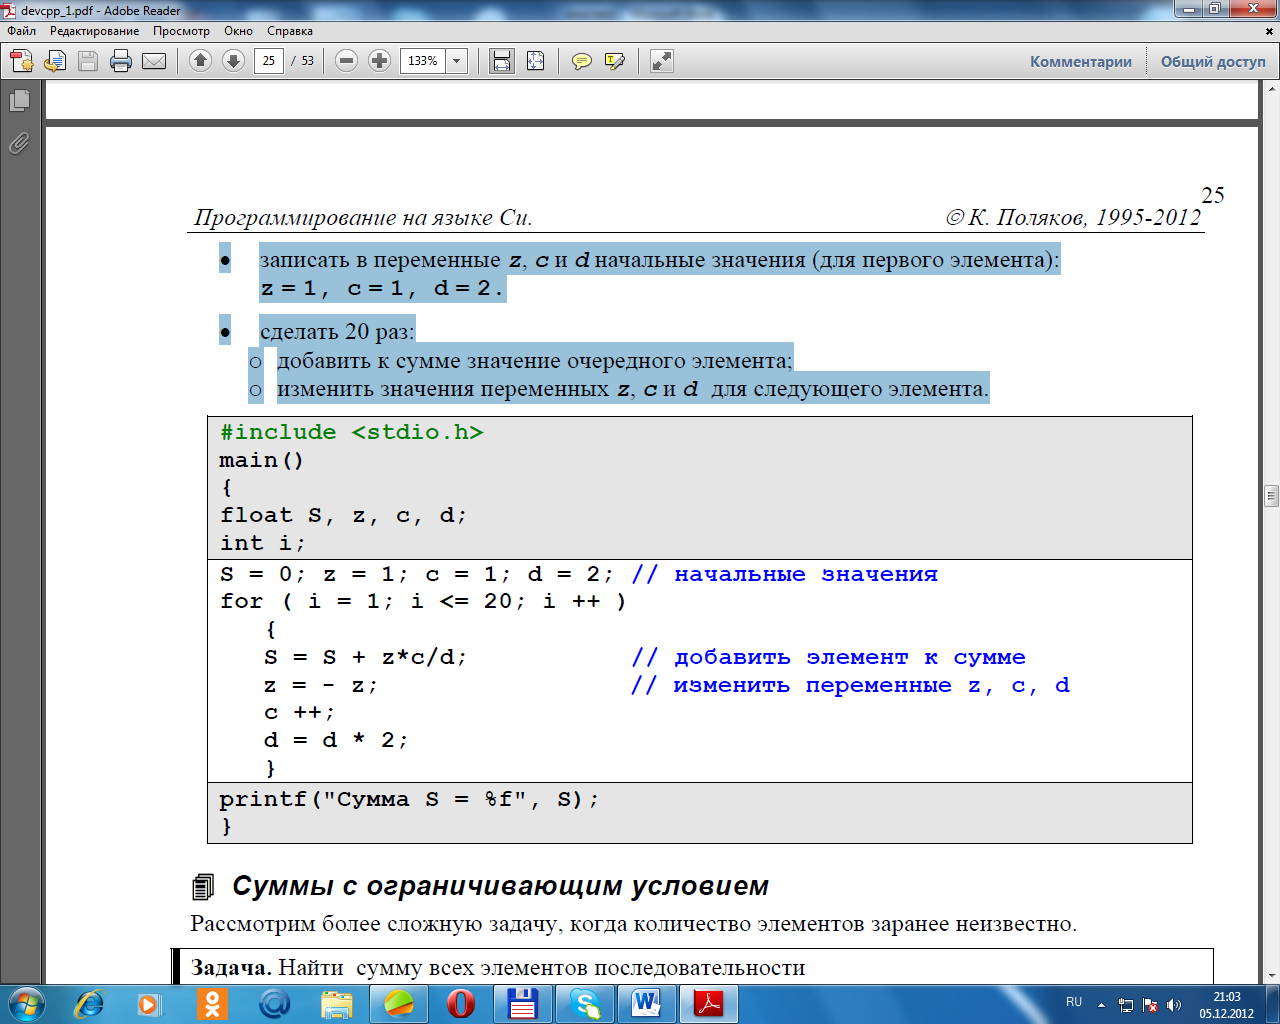Go to previous page with up arrow
This screenshot has height=1024, width=1280.
pos(200,61)
